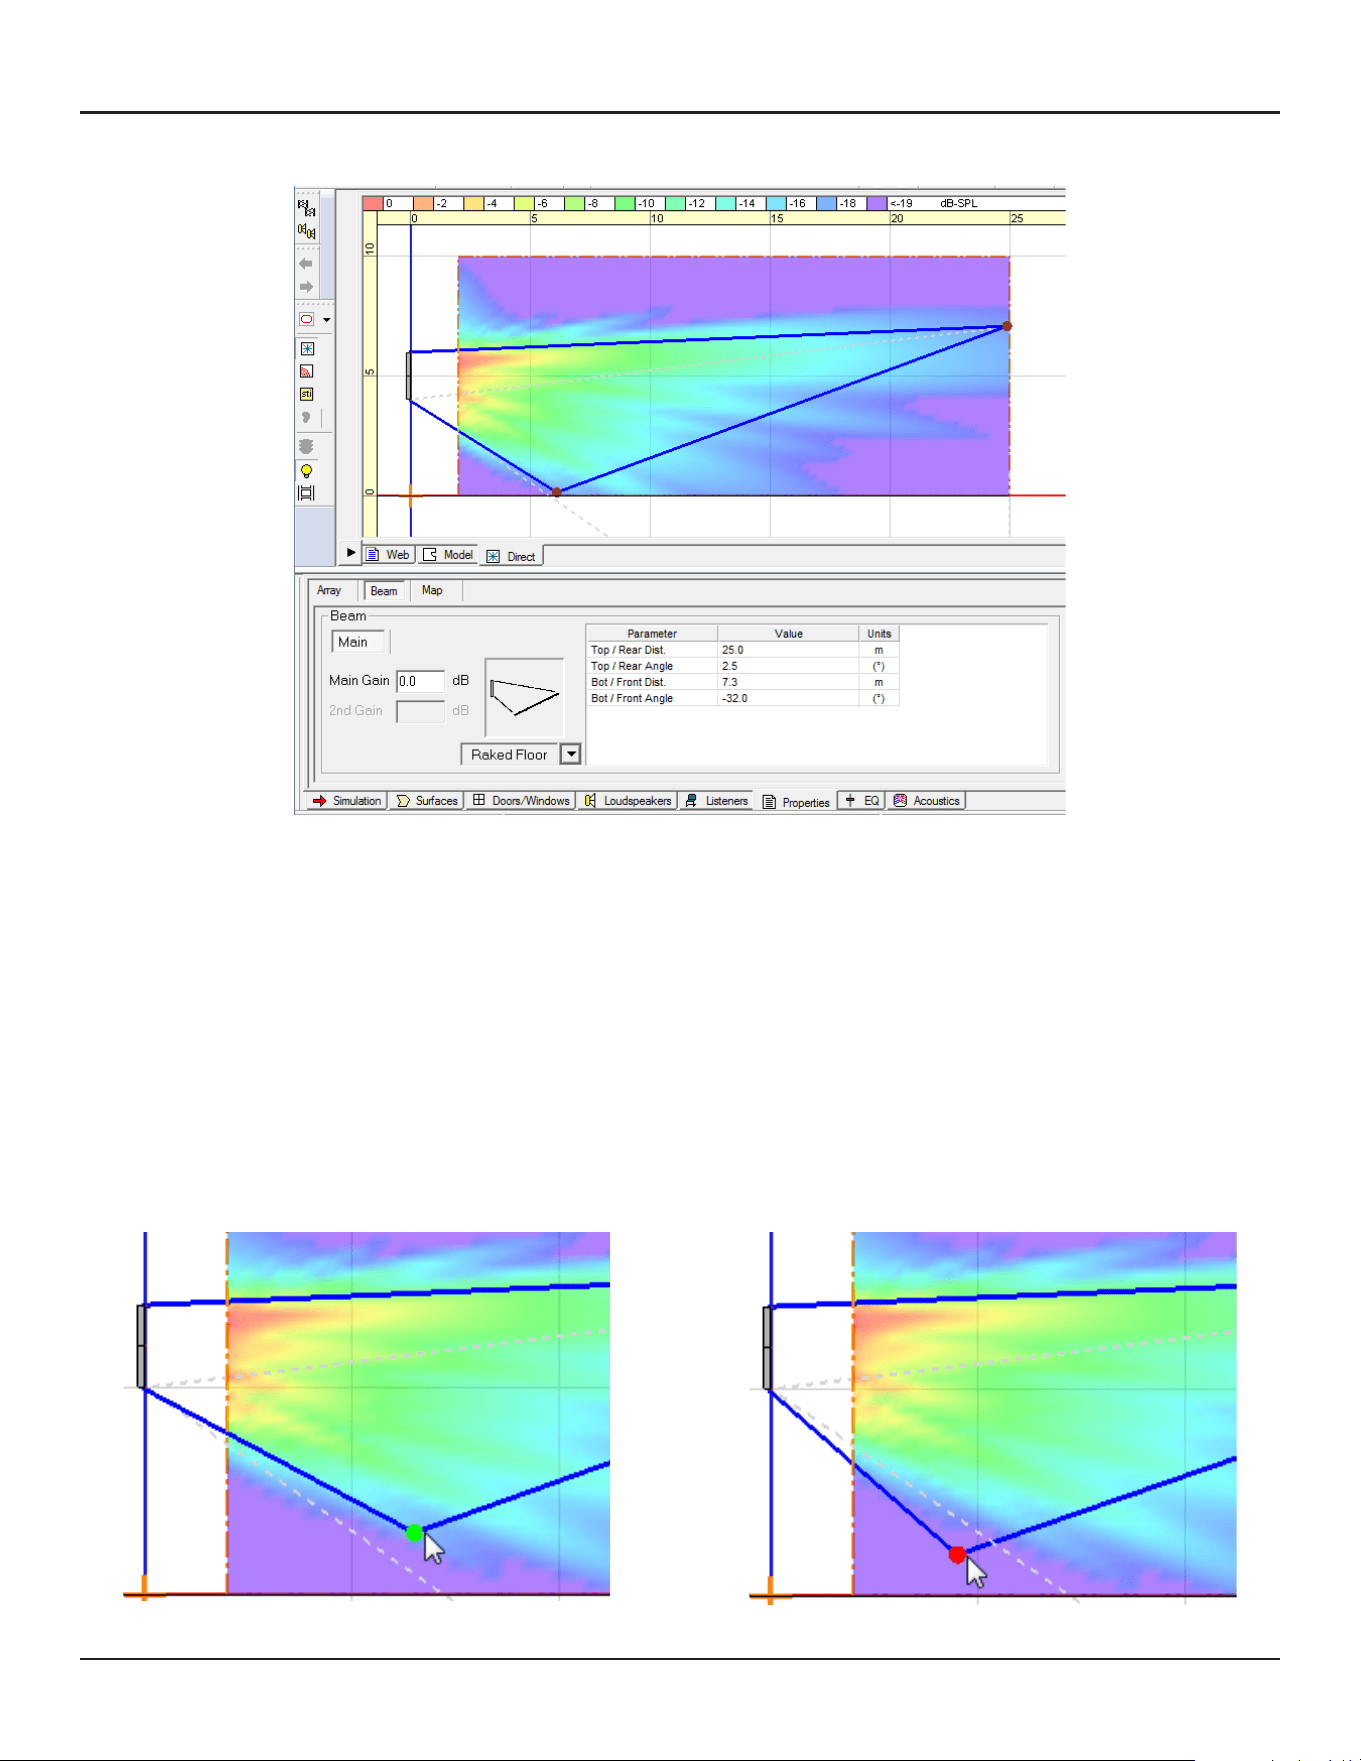Click the top crossed-loudspeakers toolbar icon

pyautogui.click(x=307, y=208)
